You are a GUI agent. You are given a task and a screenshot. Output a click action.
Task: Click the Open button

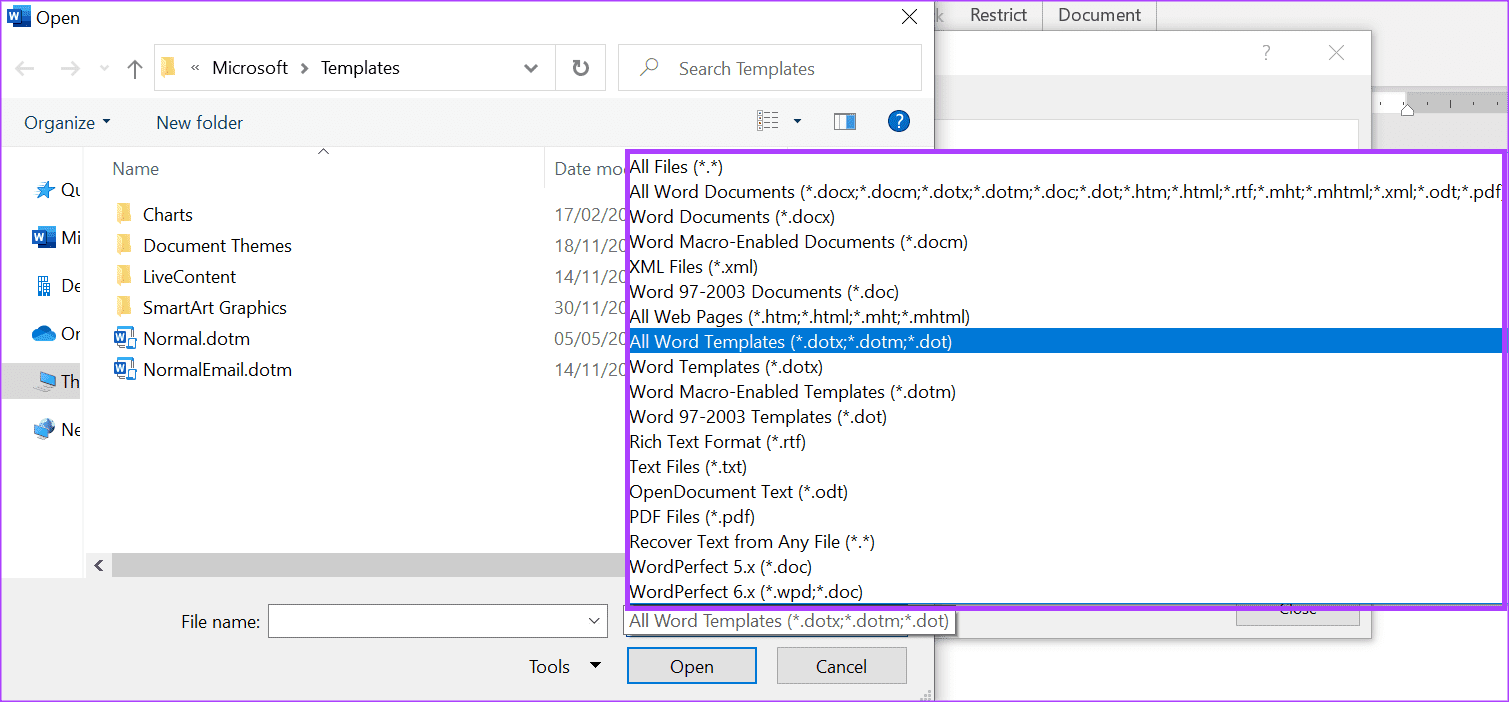click(x=692, y=666)
